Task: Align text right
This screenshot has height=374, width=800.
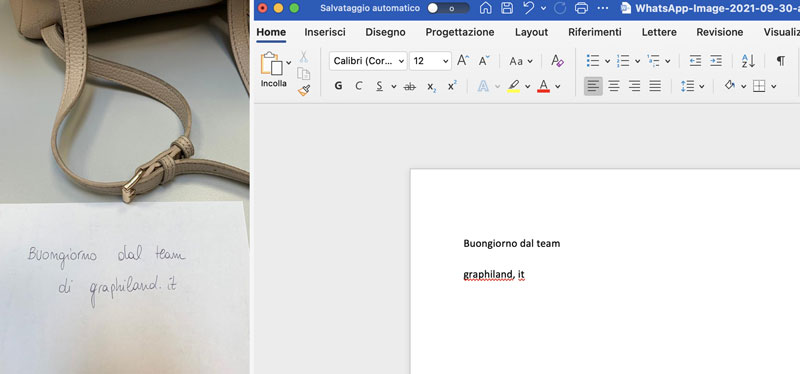Action: coord(634,86)
